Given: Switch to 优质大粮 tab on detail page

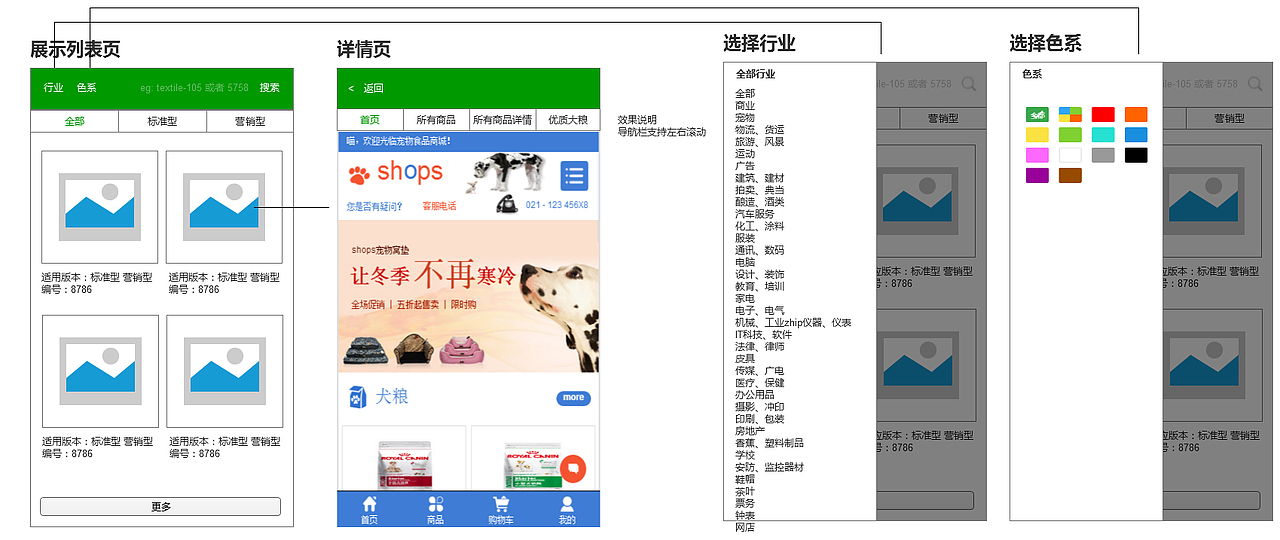Looking at the screenshot, I should pyautogui.click(x=567, y=120).
